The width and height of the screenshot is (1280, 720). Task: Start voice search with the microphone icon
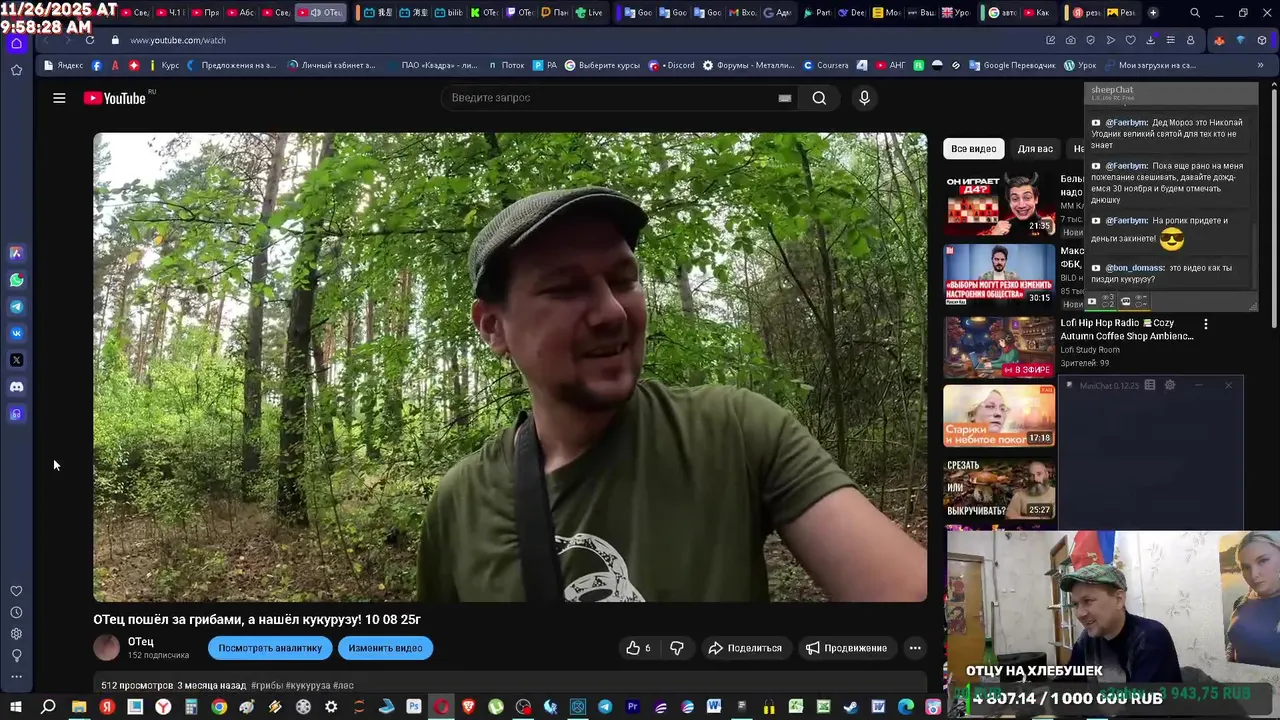click(x=864, y=98)
